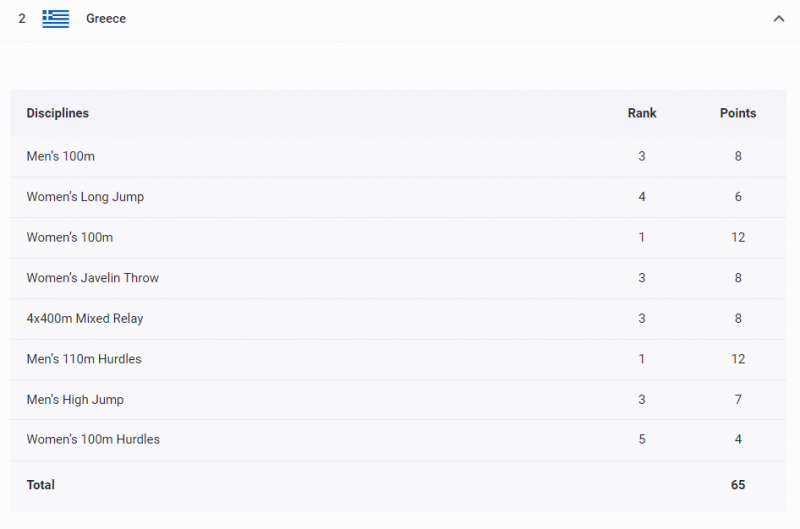Click the 7 points value for Men's High Jump
800x529 pixels.
click(738, 399)
